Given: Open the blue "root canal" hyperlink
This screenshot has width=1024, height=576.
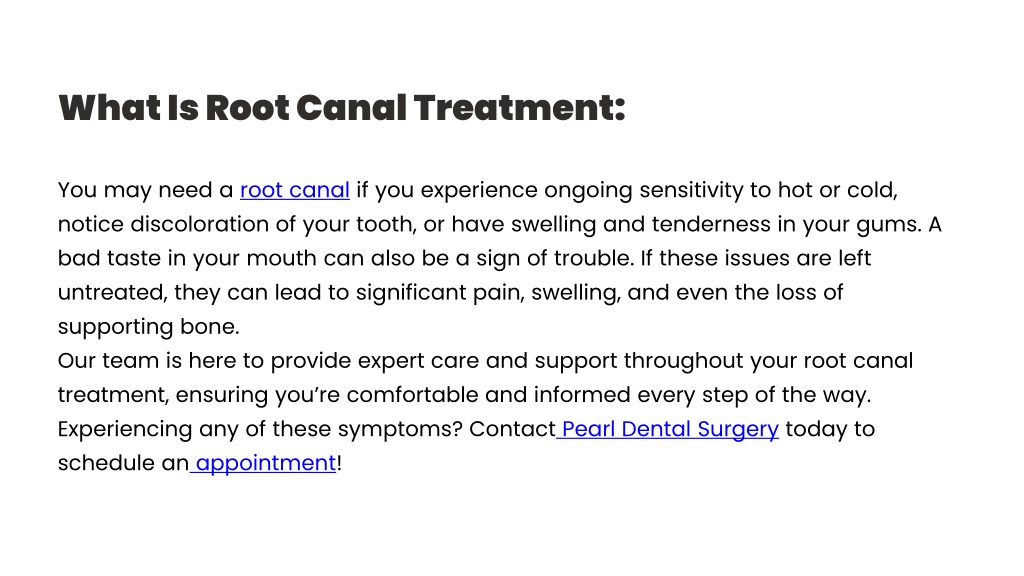Looking at the screenshot, I should pos(295,190).
